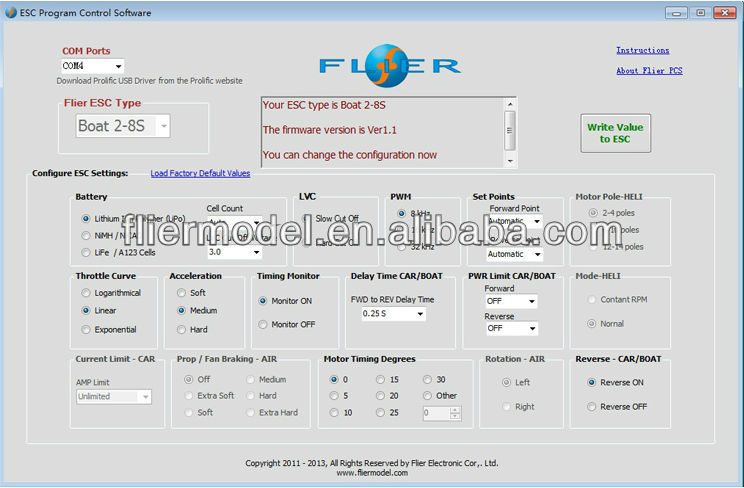Choose Soft acceleration
The image size is (744, 488).
tap(181, 293)
